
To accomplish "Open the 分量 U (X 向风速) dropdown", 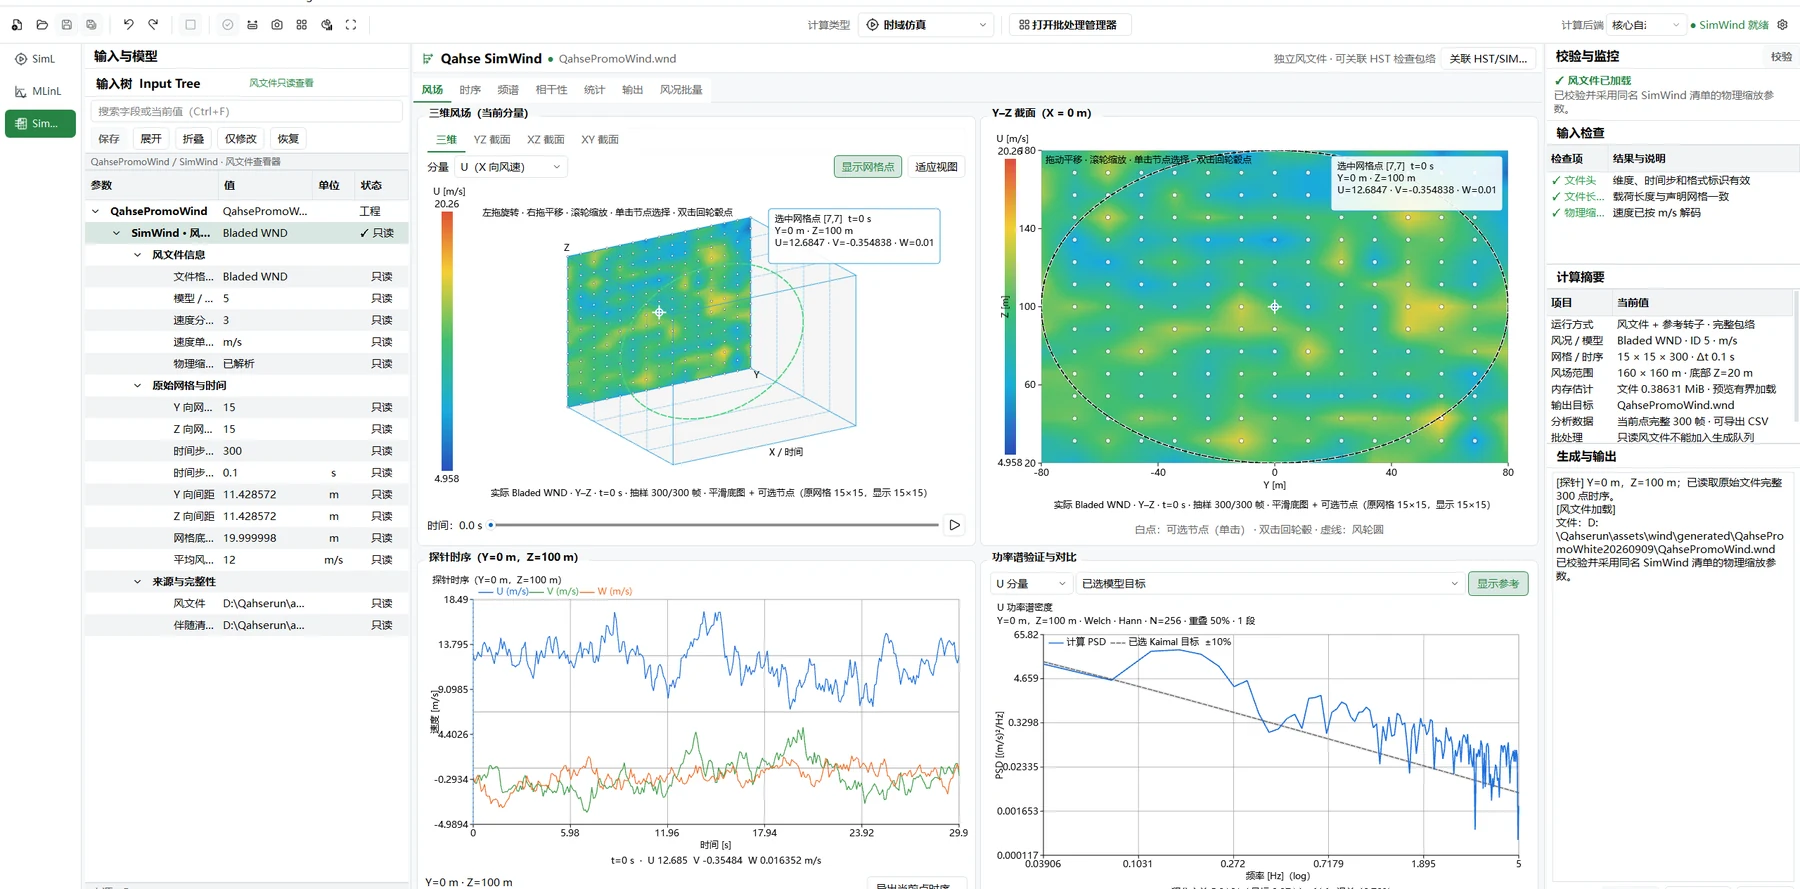I will (x=510, y=167).
